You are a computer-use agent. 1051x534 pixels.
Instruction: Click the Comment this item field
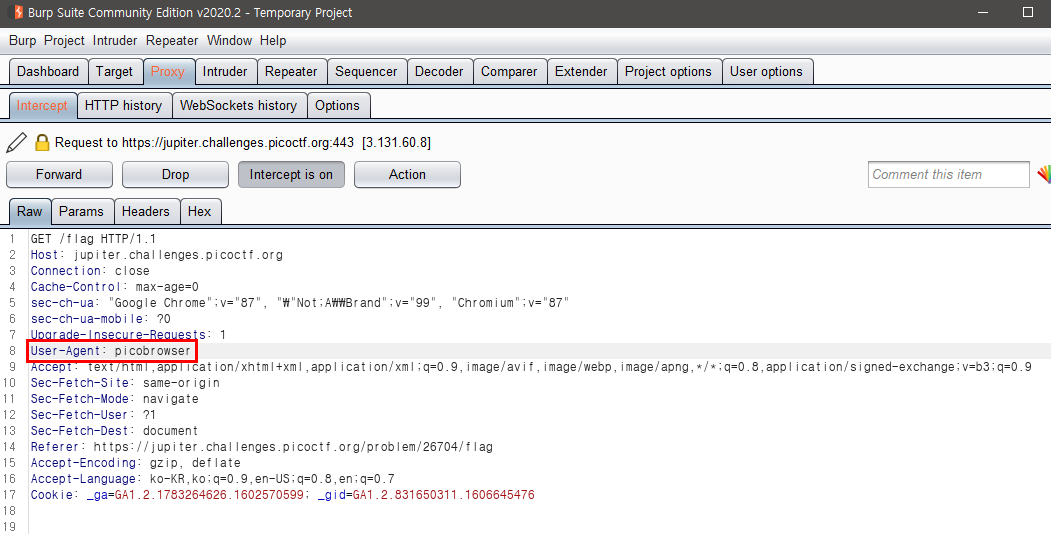948,174
